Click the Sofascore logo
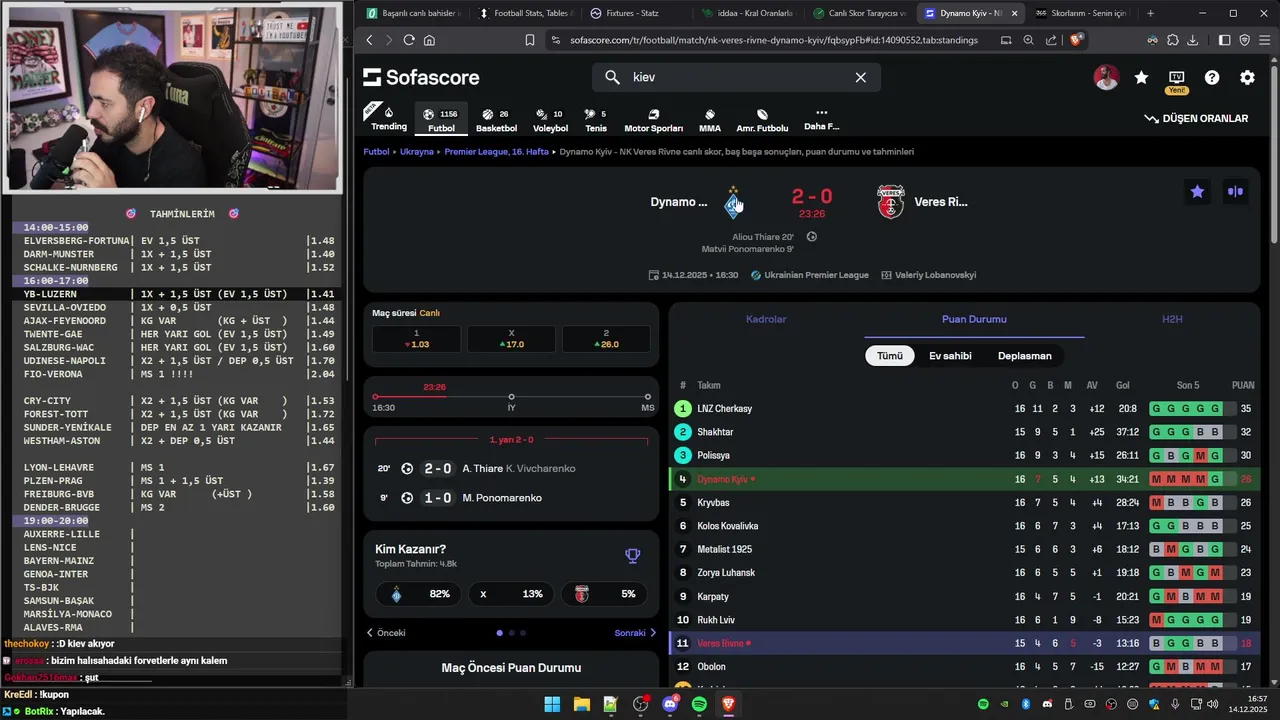This screenshot has height=720, width=1280. pyautogui.click(x=421, y=77)
